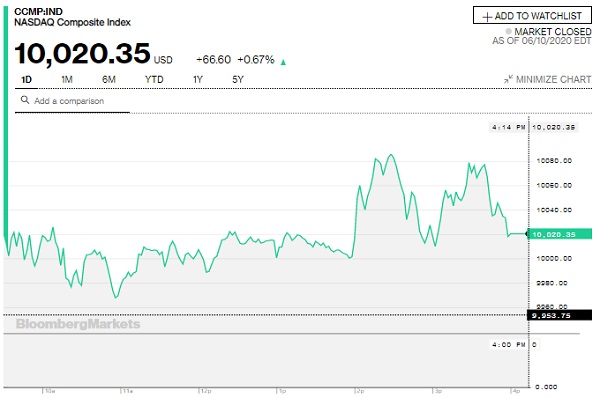Click the Add to Watchlist button

pyautogui.click(x=532, y=15)
